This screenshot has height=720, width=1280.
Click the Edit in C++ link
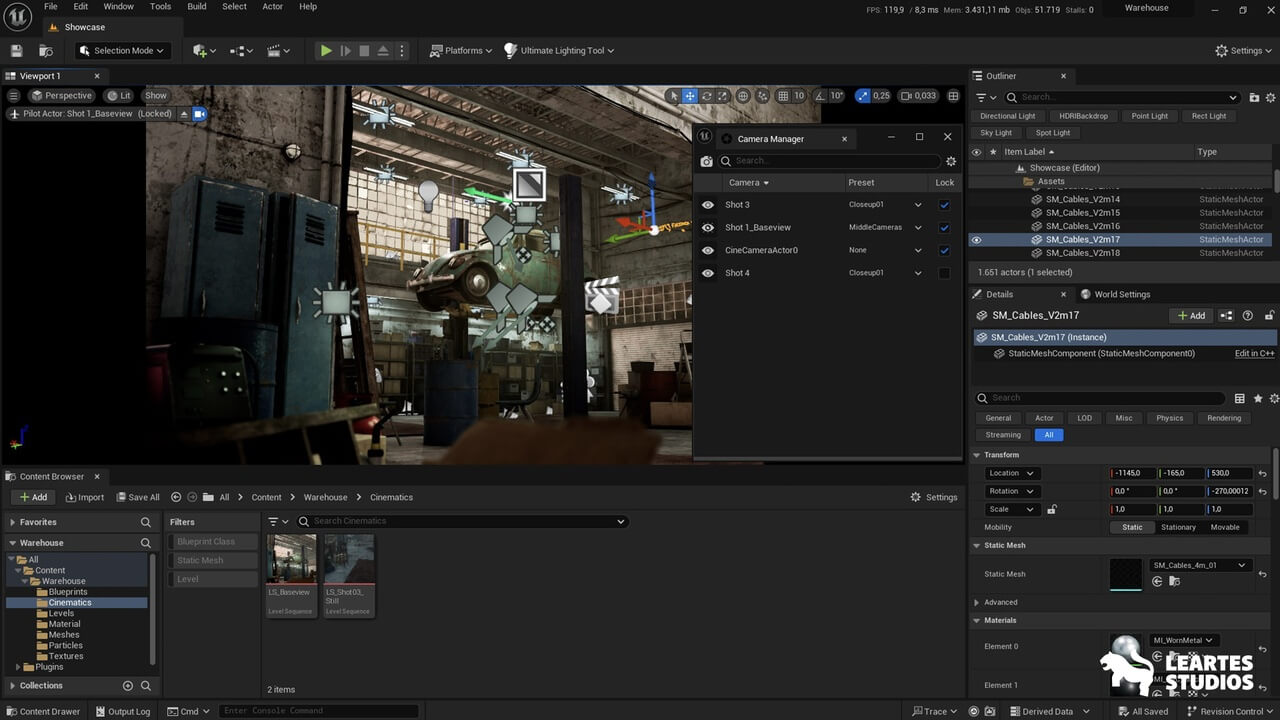click(x=1254, y=354)
